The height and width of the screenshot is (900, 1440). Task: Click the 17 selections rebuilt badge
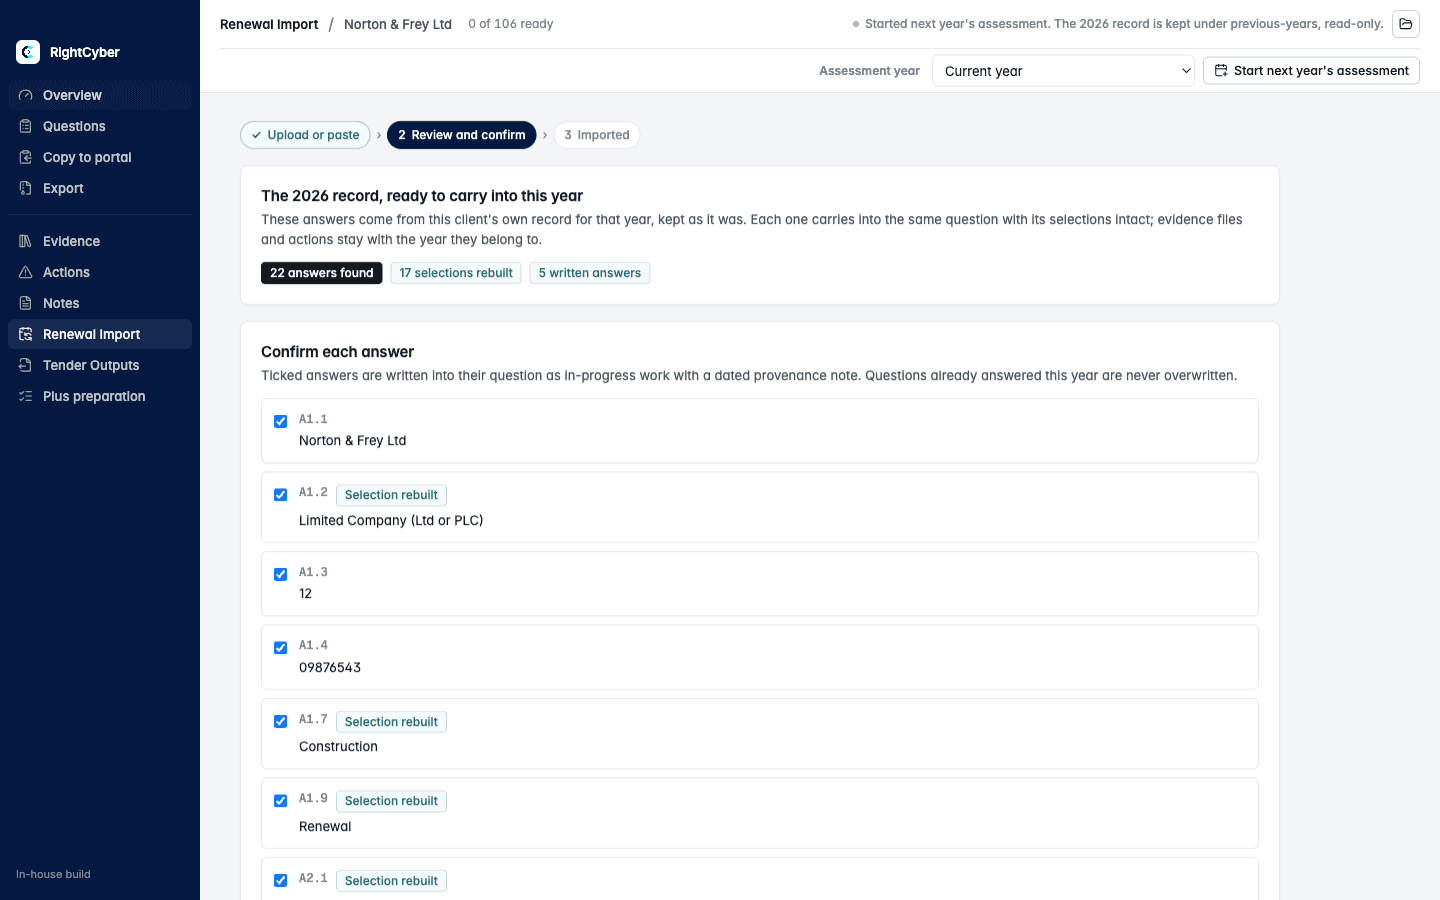pyautogui.click(x=456, y=273)
